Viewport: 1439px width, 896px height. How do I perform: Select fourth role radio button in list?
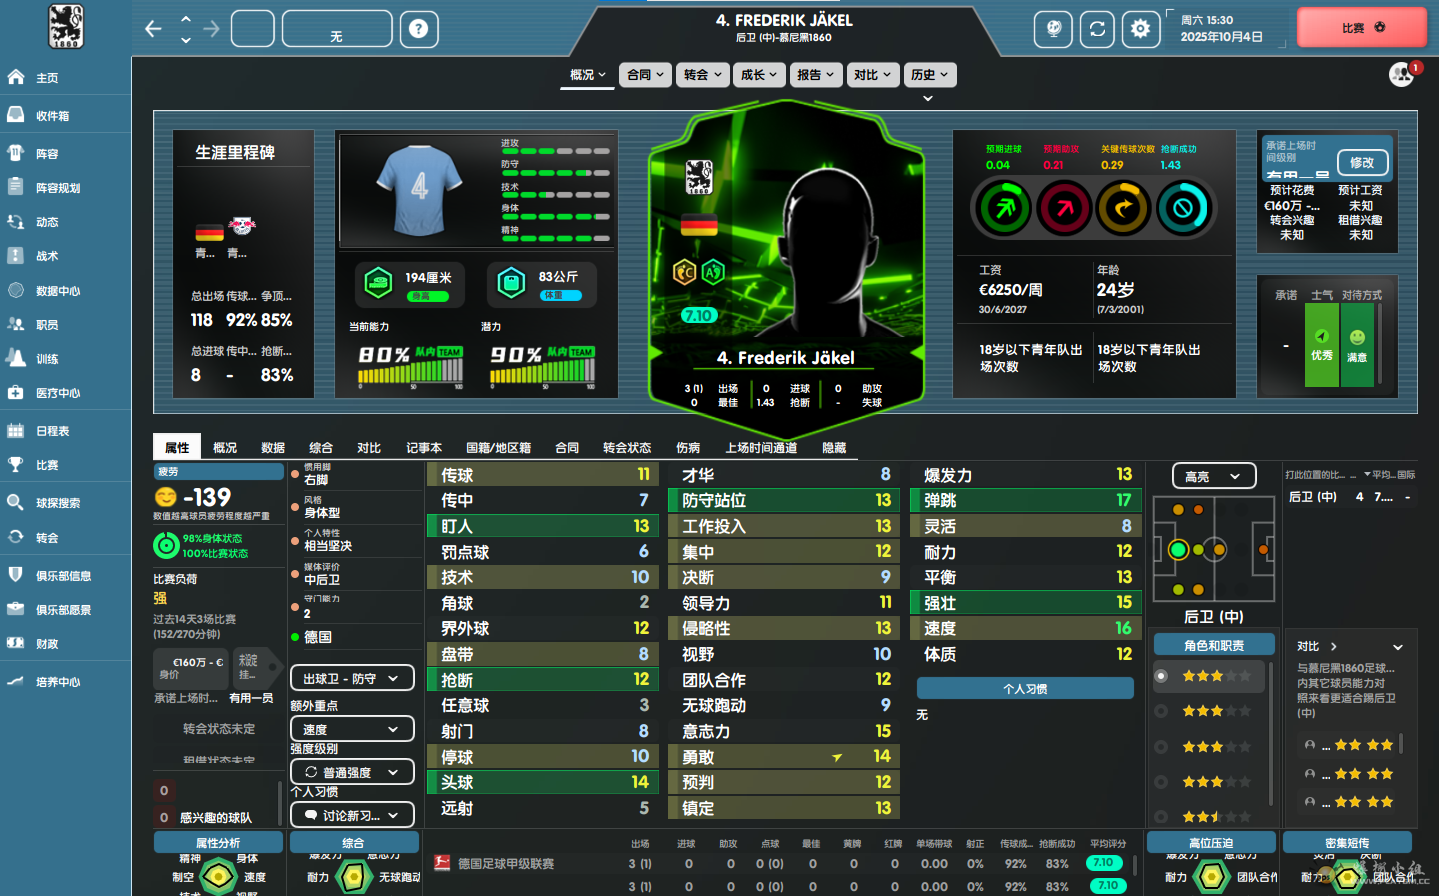click(1161, 782)
